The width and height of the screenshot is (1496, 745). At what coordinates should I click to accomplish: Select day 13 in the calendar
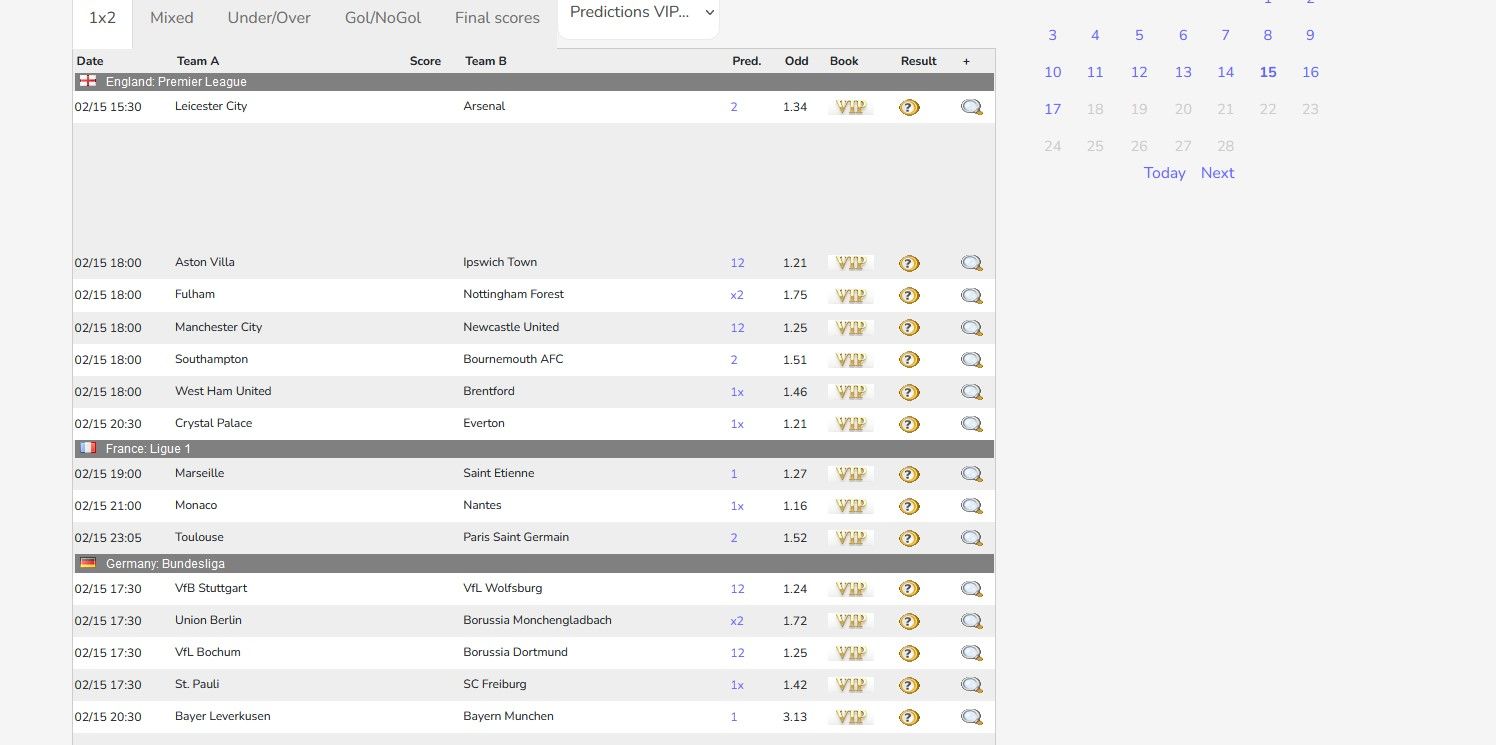1183,72
